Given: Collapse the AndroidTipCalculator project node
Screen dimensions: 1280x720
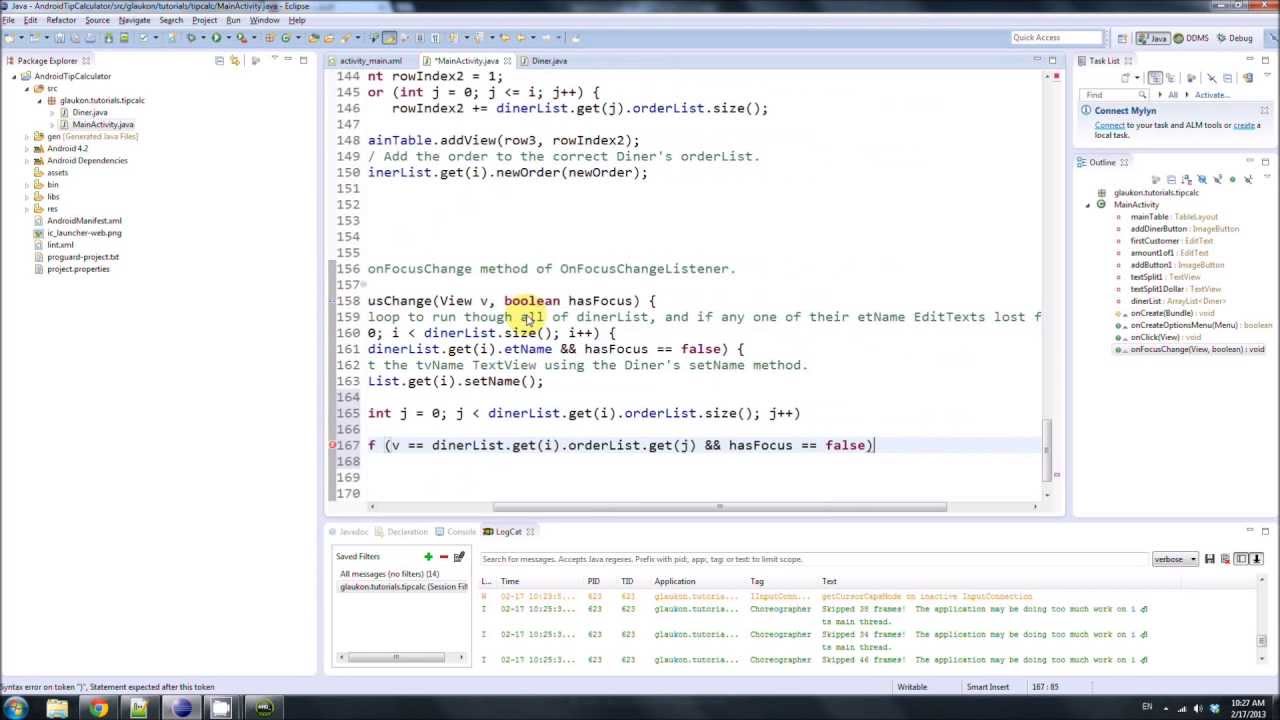Looking at the screenshot, I should point(14,76).
